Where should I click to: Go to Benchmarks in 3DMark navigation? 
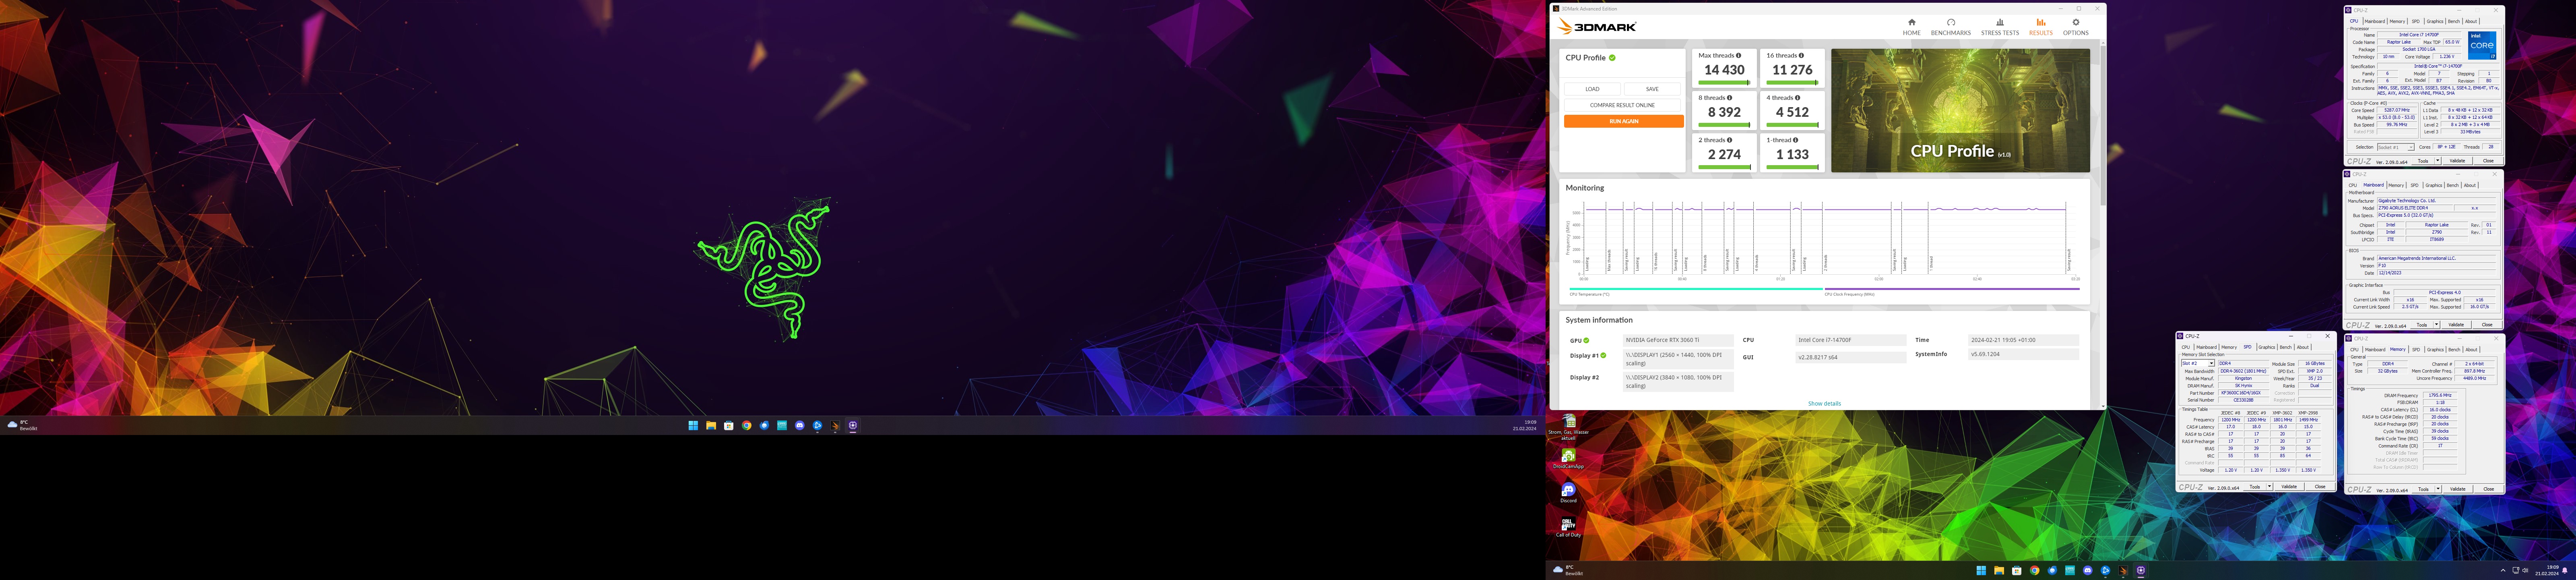tap(1950, 26)
